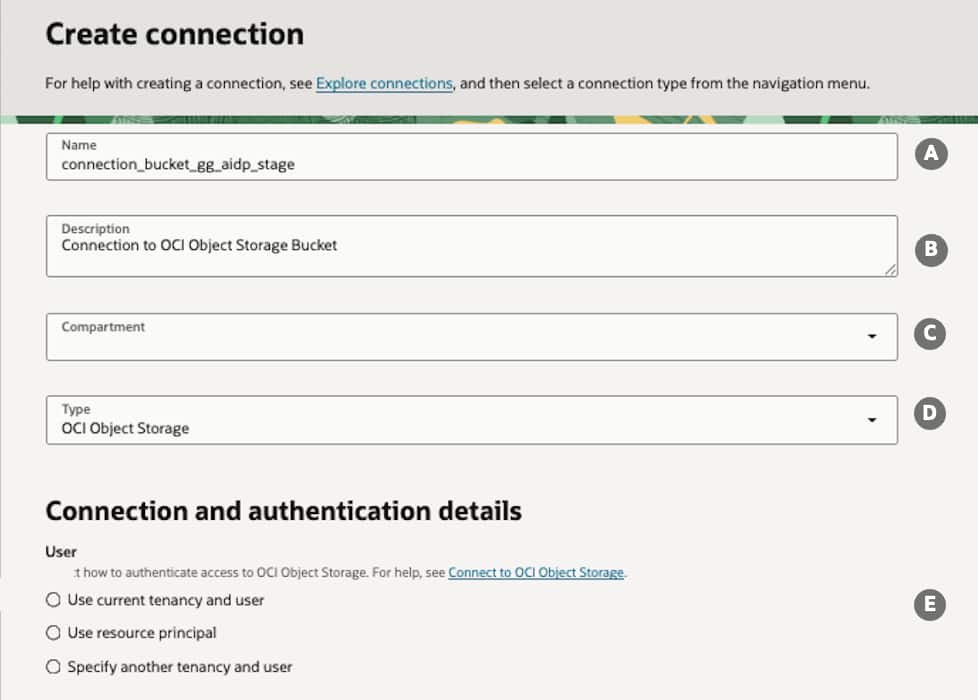The height and width of the screenshot is (700, 978).
Task: Click the callout marker D icon
Action: tap(931, 414)
